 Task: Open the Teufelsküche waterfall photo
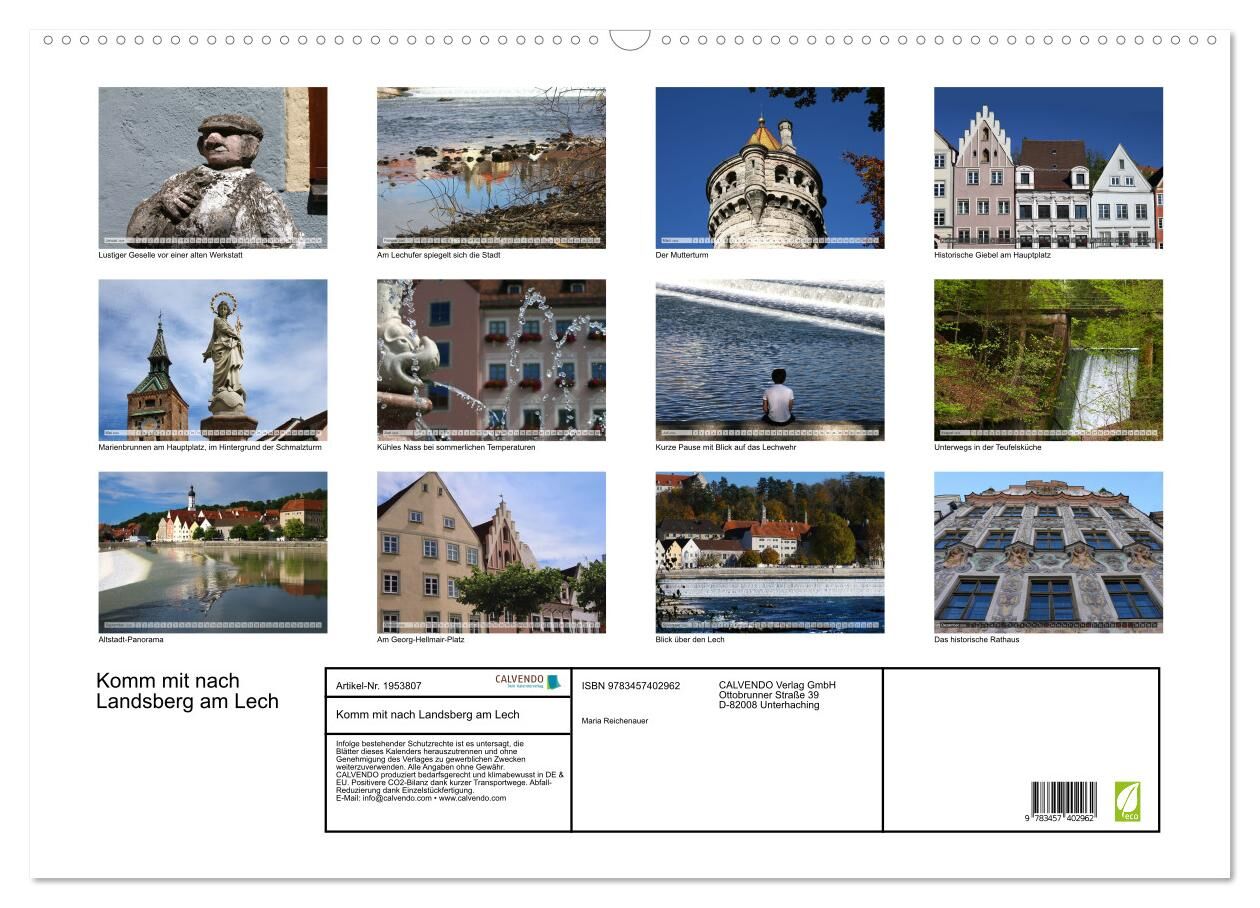(x=1048, y=360)
